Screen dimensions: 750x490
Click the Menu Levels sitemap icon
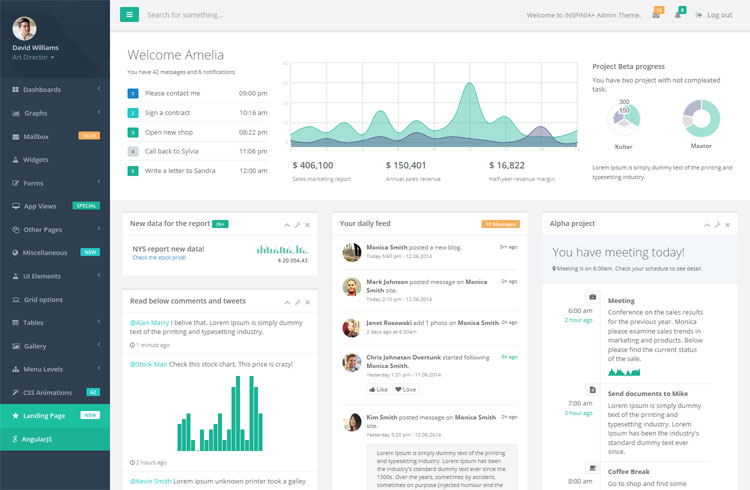[16, 369]
